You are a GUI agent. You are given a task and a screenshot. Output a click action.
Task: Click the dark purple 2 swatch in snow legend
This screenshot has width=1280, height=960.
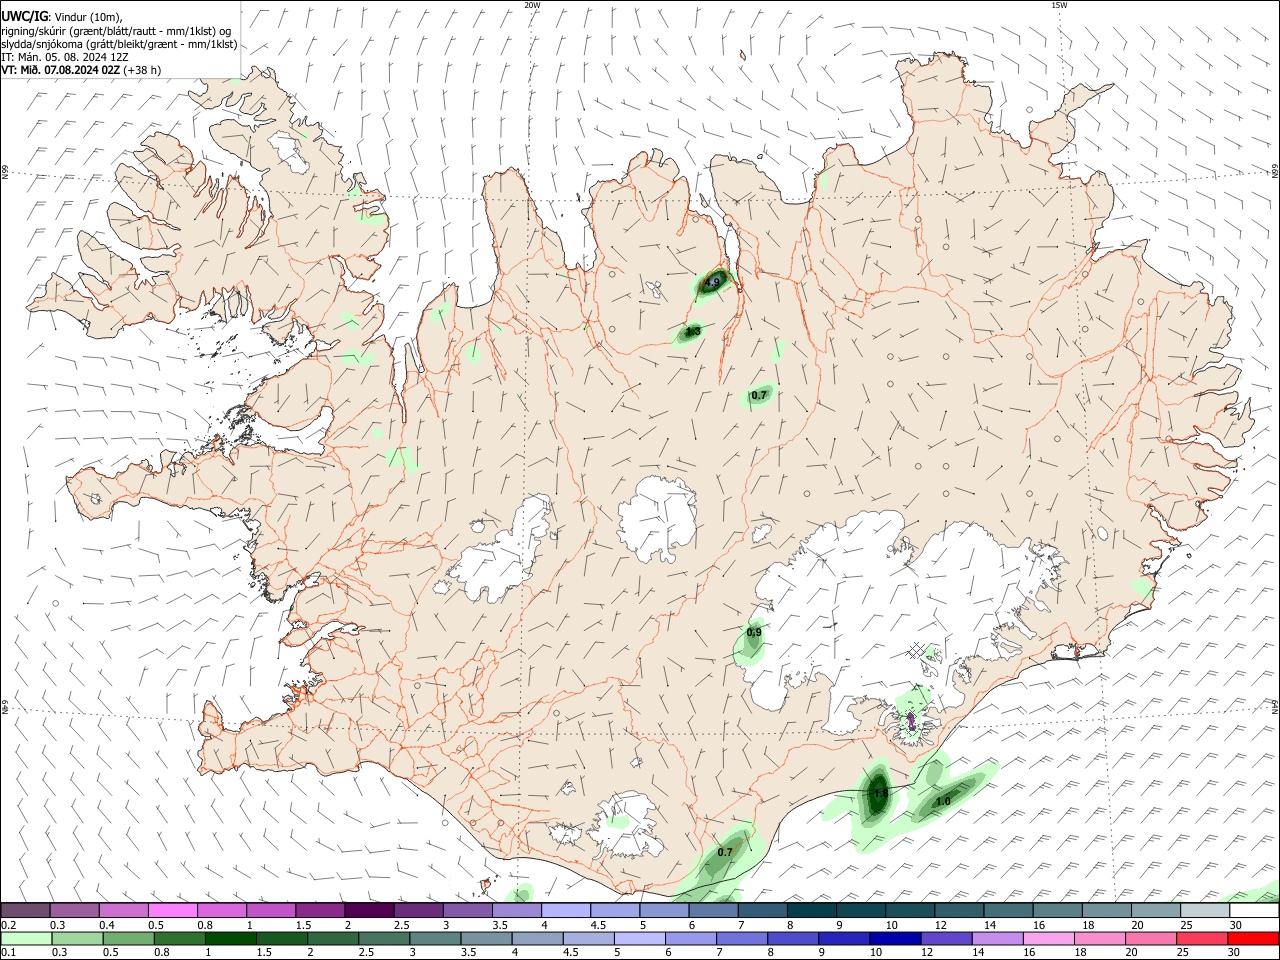click(369, 910)
